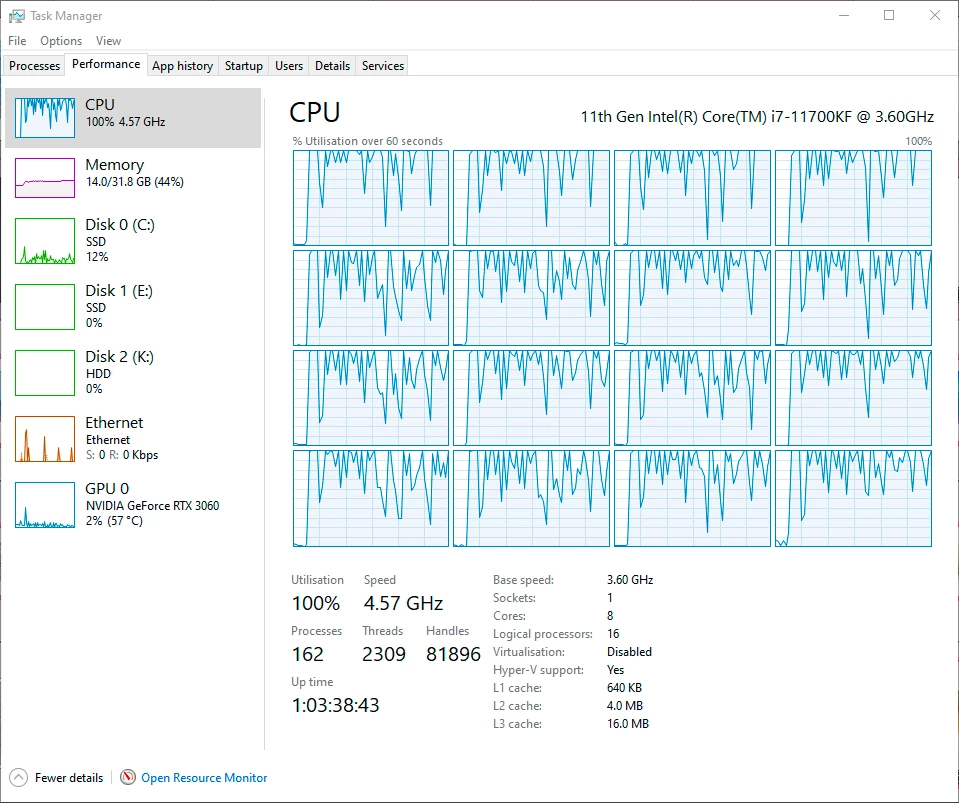The height and width of the screenshot is (803, 959).
Task: Click the Virtualisation Disabled value
Action: [629, 652]
